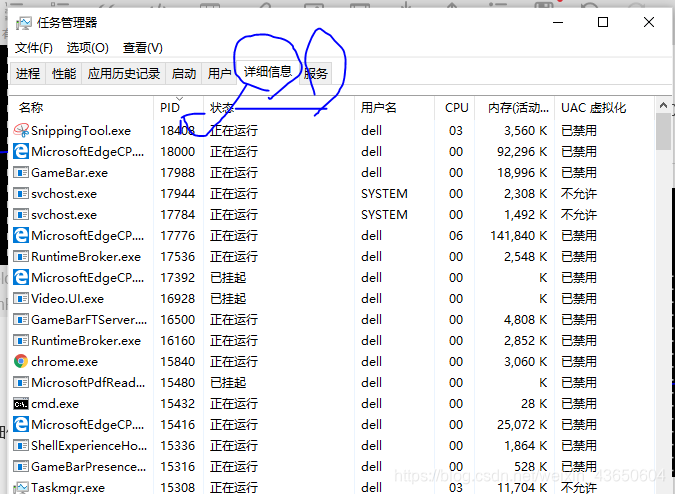The image size is (675, 494).
Task: Select the chrome.exe process name
Action: 64,361
